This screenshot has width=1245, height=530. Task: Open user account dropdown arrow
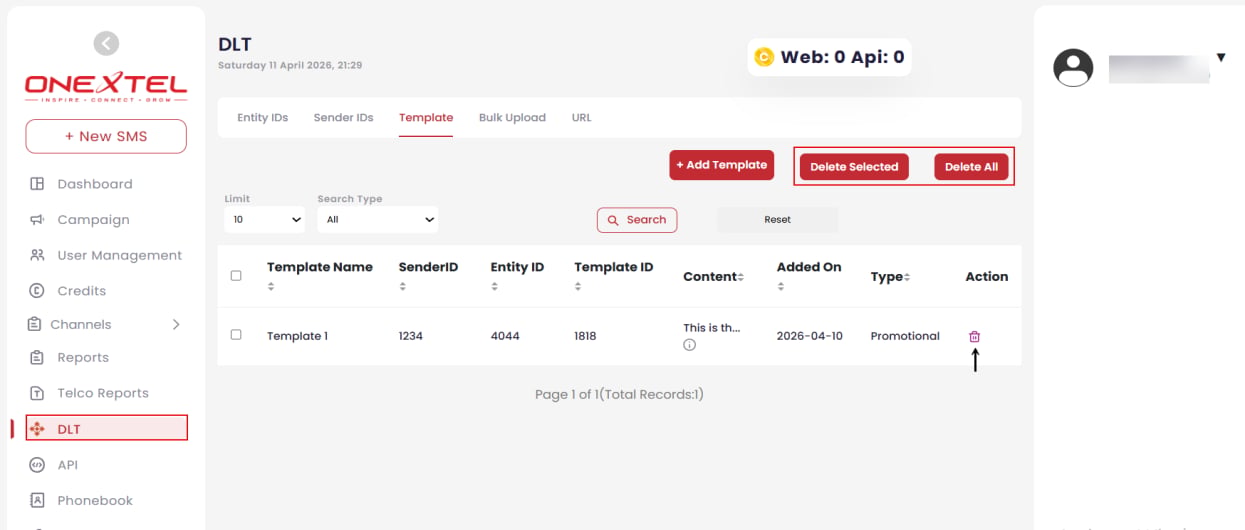tap(1221, 58)
